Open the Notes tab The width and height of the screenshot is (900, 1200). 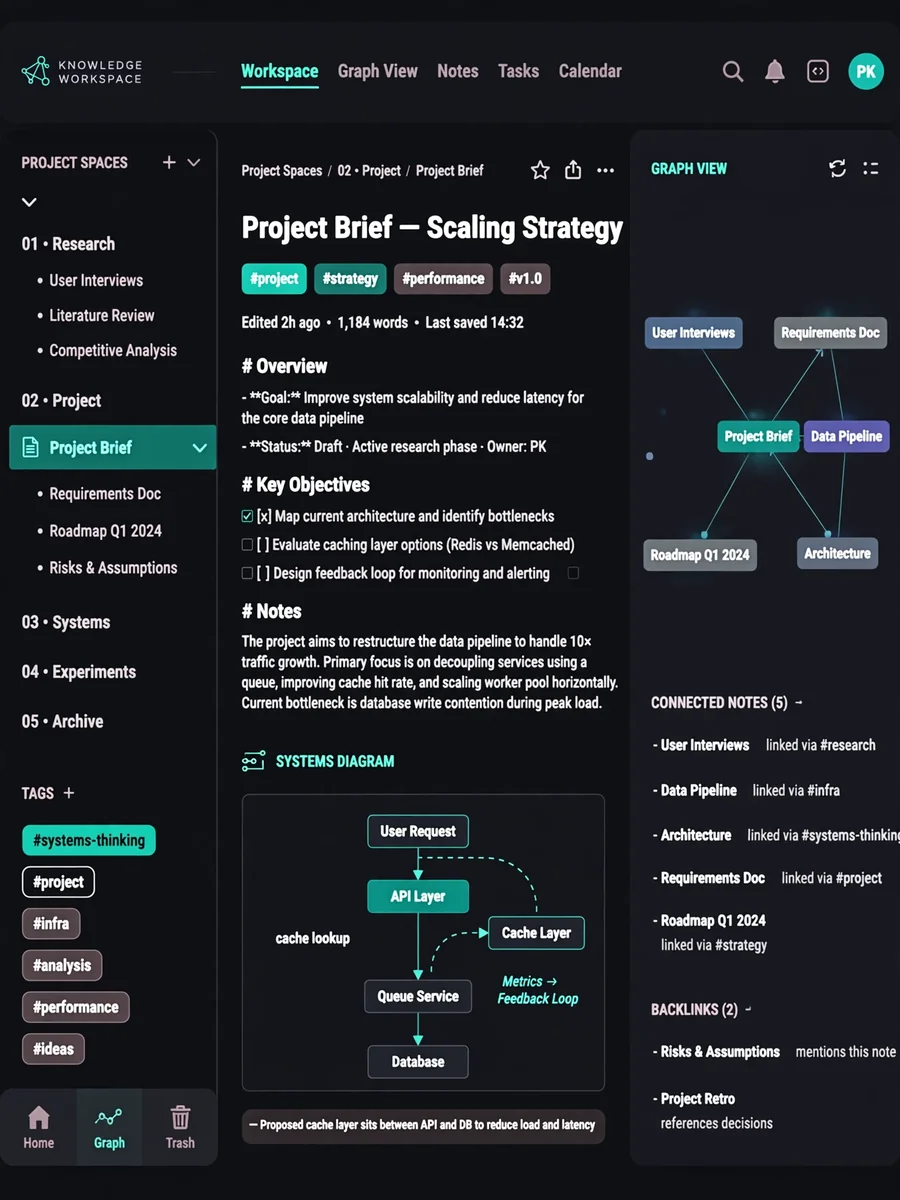click(x=458, y=71)
